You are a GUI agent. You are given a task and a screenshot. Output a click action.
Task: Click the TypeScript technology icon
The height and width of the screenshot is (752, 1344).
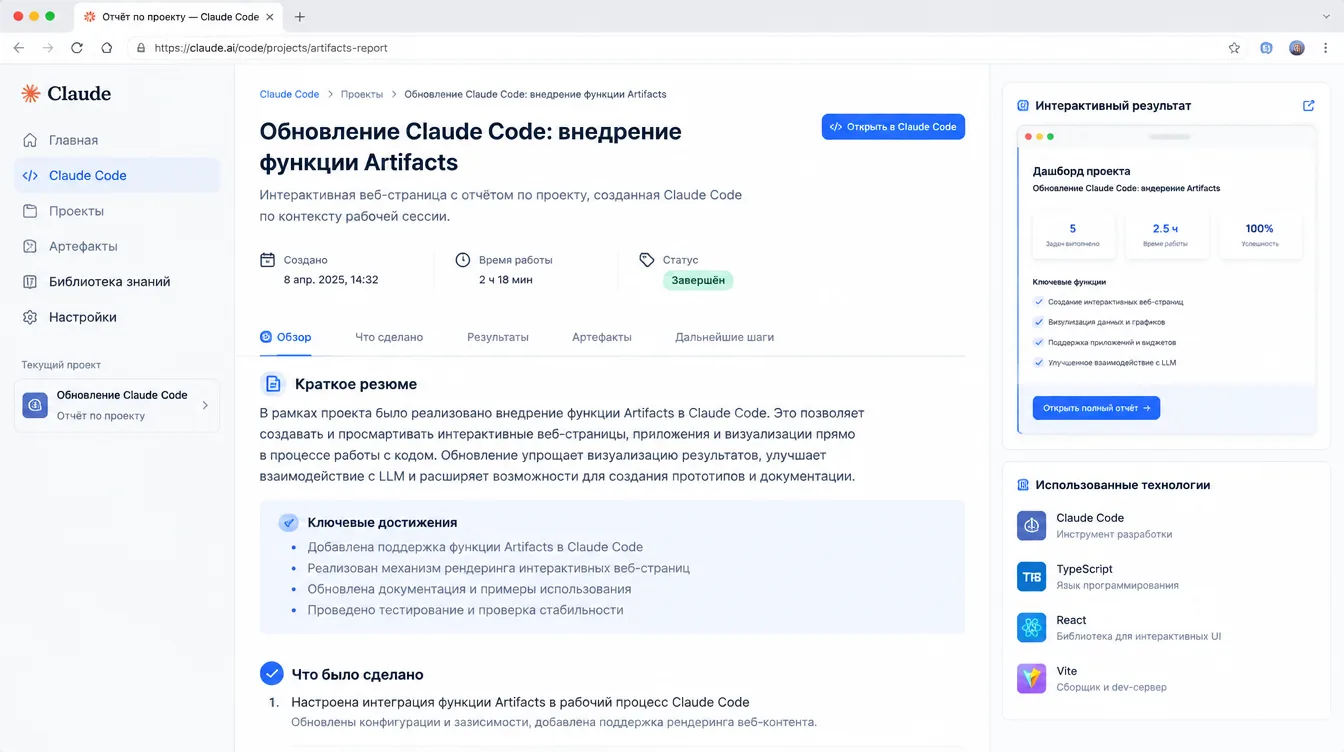(x=1031, y=576)
